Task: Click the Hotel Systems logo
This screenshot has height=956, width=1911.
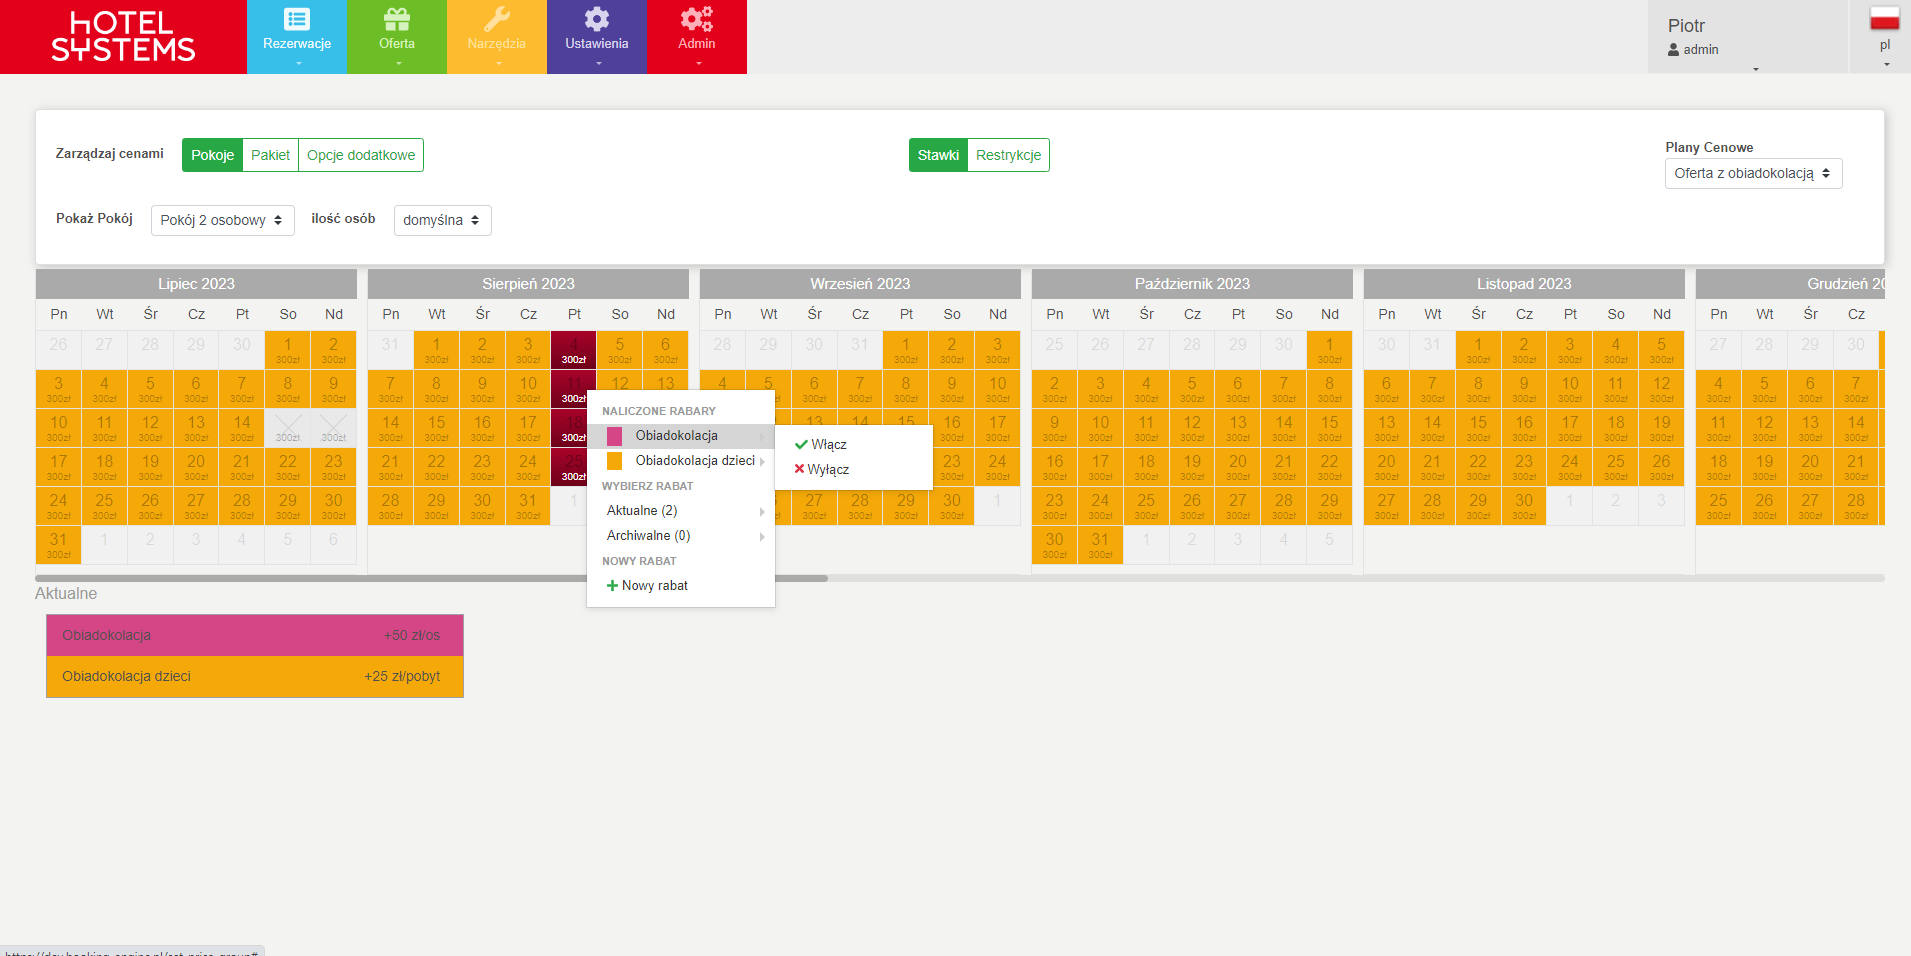Action: point(123,37)
